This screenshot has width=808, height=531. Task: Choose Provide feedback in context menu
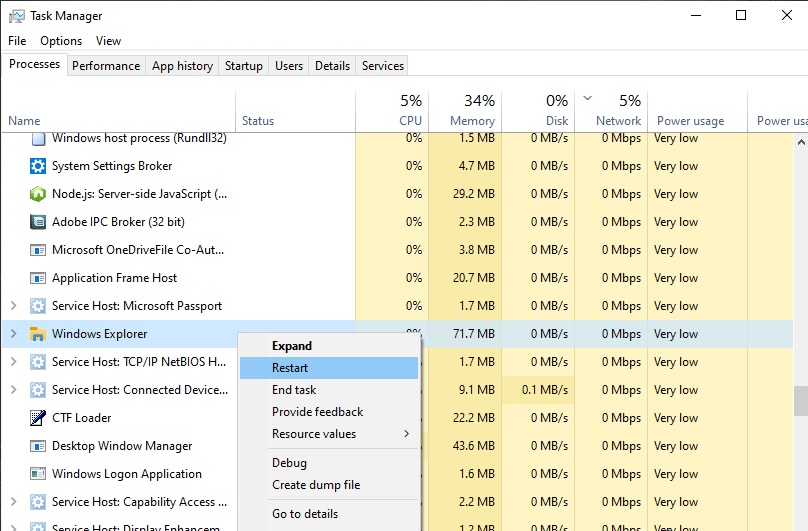329,412
